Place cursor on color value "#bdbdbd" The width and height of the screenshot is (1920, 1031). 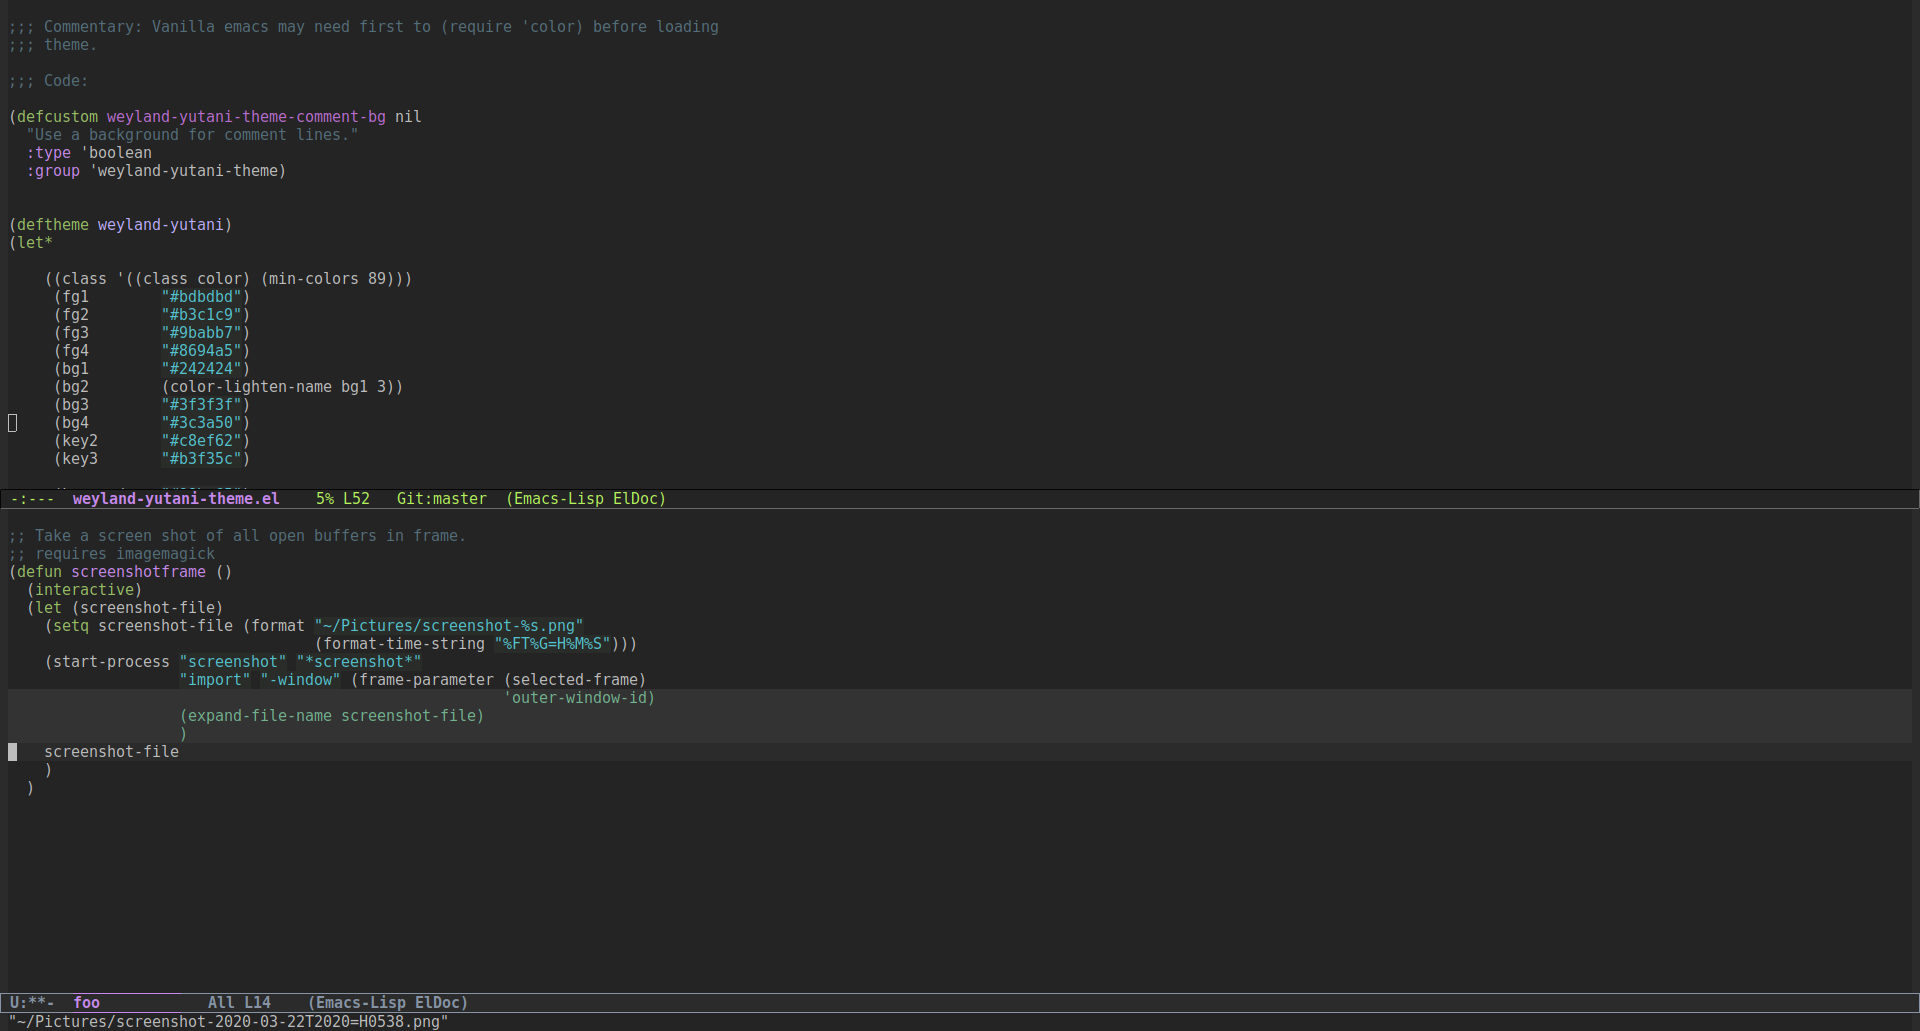pyautogui.click(x=202, y=296)
